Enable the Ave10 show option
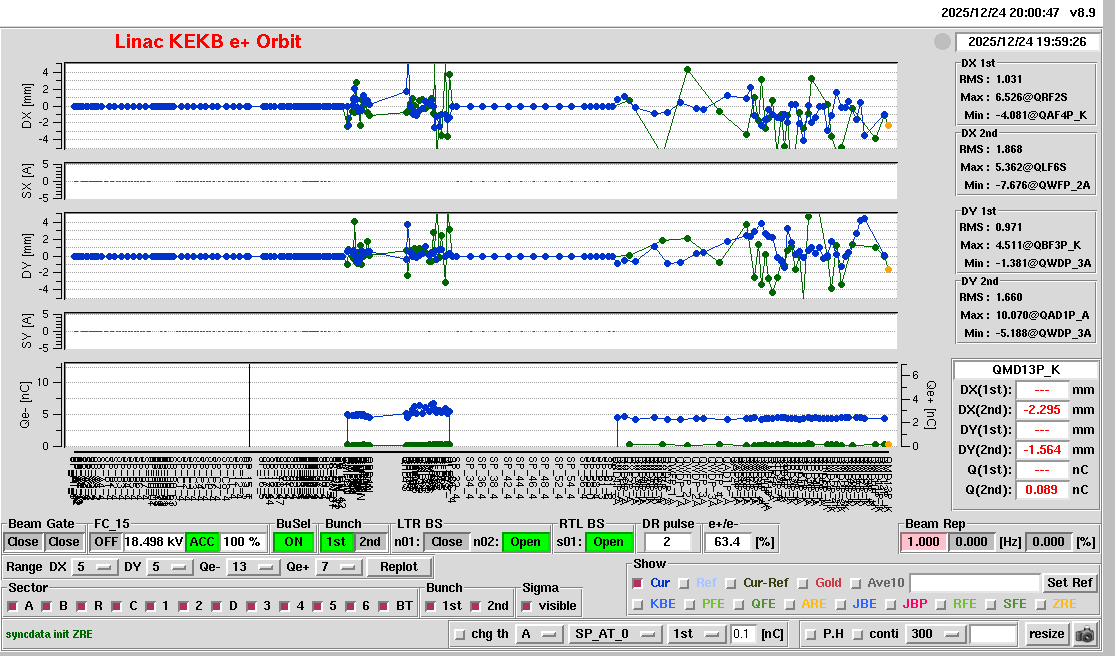Screen dimensions: 1115x656 click(855, 583)
